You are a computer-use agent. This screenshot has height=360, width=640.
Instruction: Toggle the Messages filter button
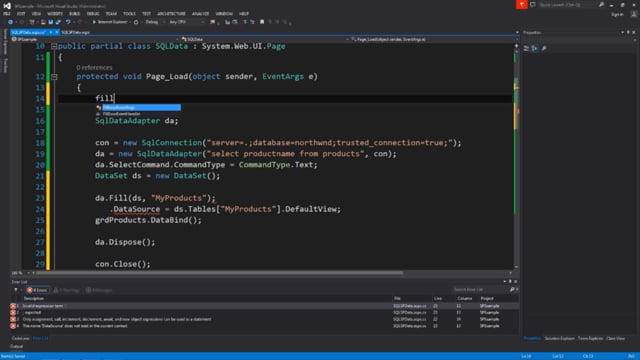(99, 290)
